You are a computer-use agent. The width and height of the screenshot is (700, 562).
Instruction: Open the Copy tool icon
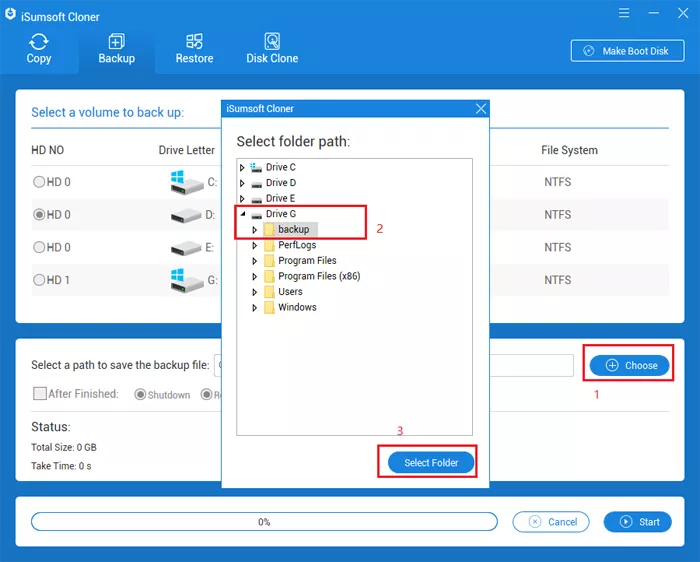[x=39, y=42]
